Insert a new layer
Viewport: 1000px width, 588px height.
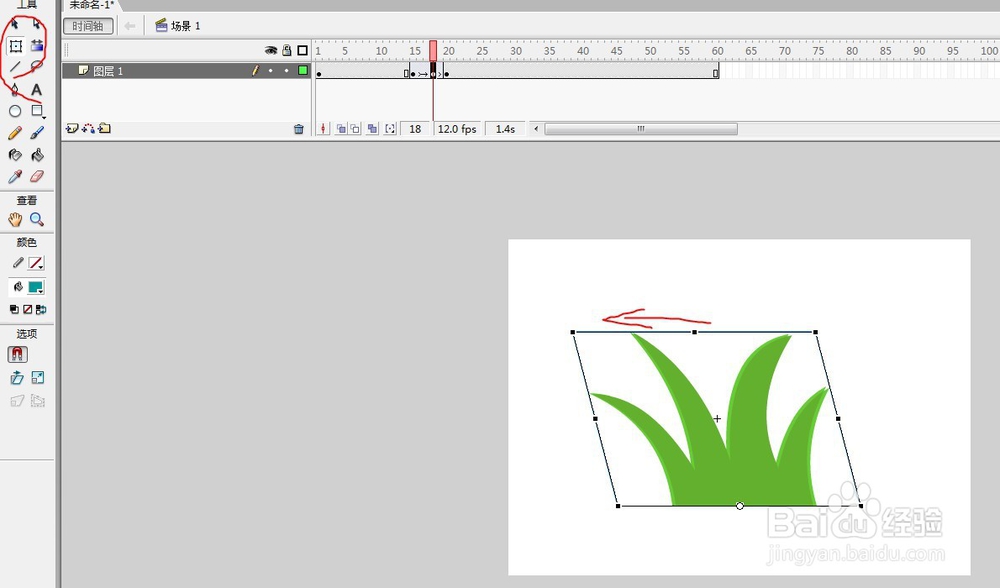(71, 129)
